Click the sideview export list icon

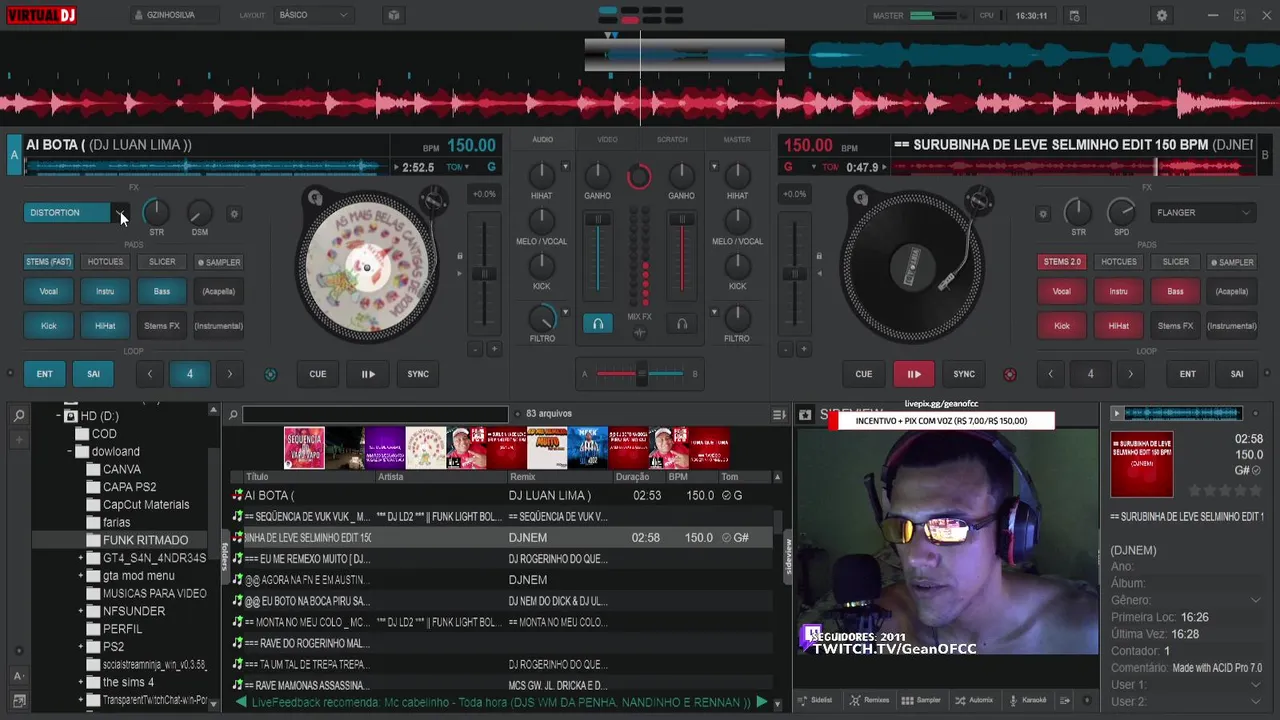click(x=1065, y=700)
